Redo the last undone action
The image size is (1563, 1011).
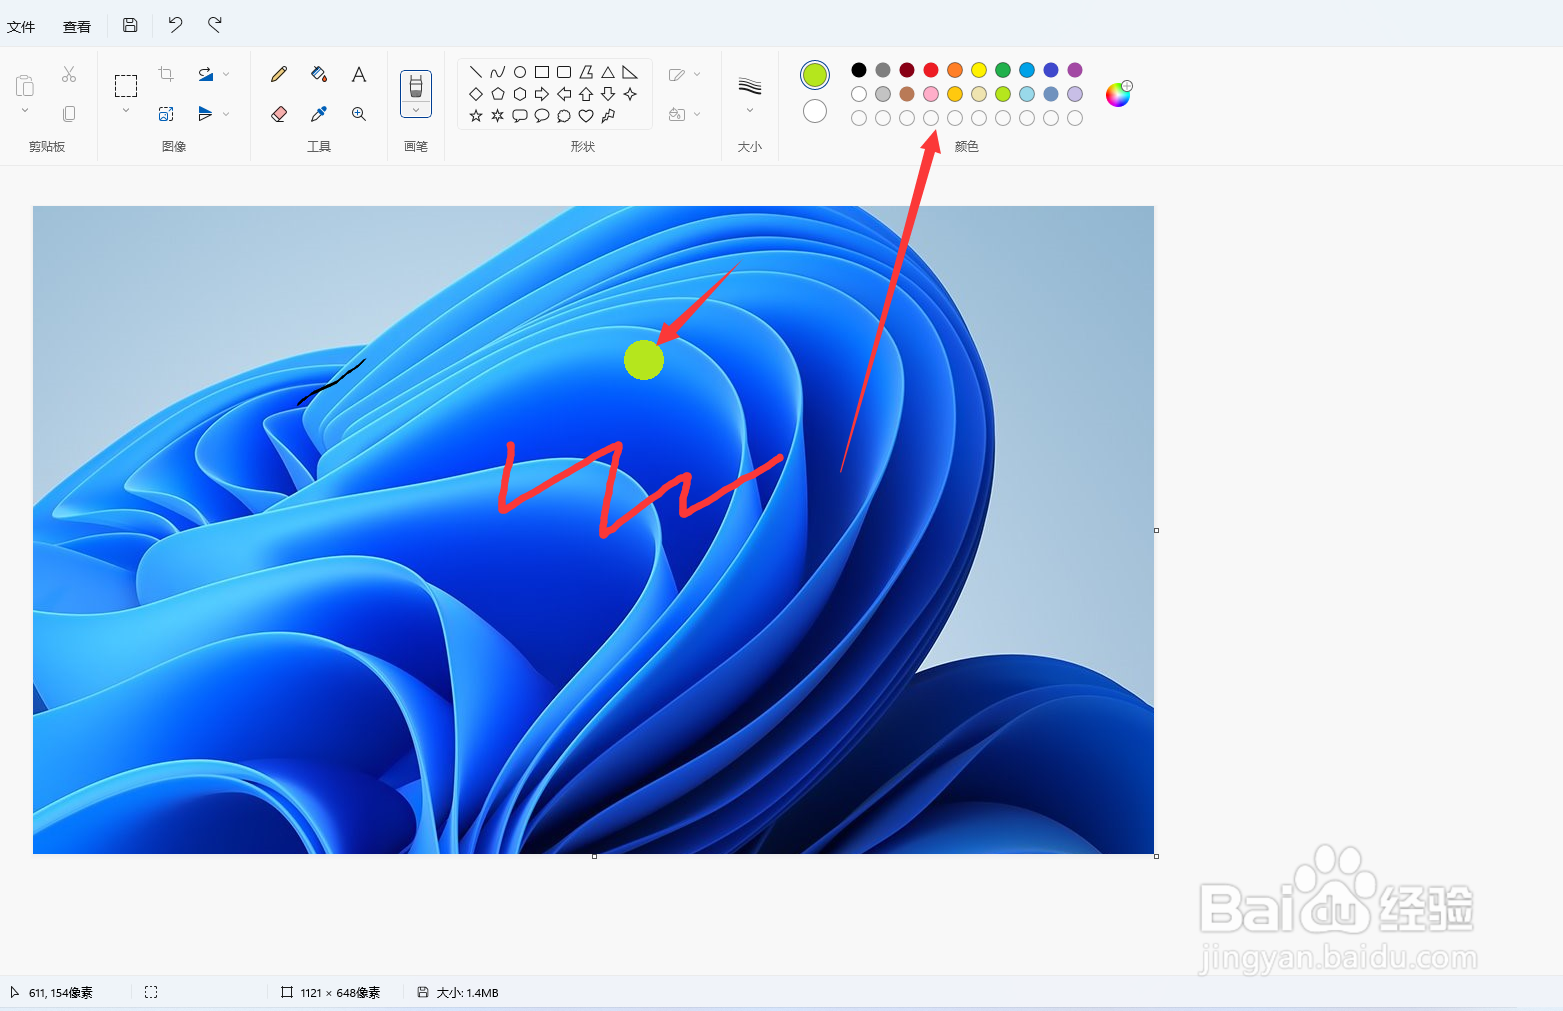[x=215, y=25]
